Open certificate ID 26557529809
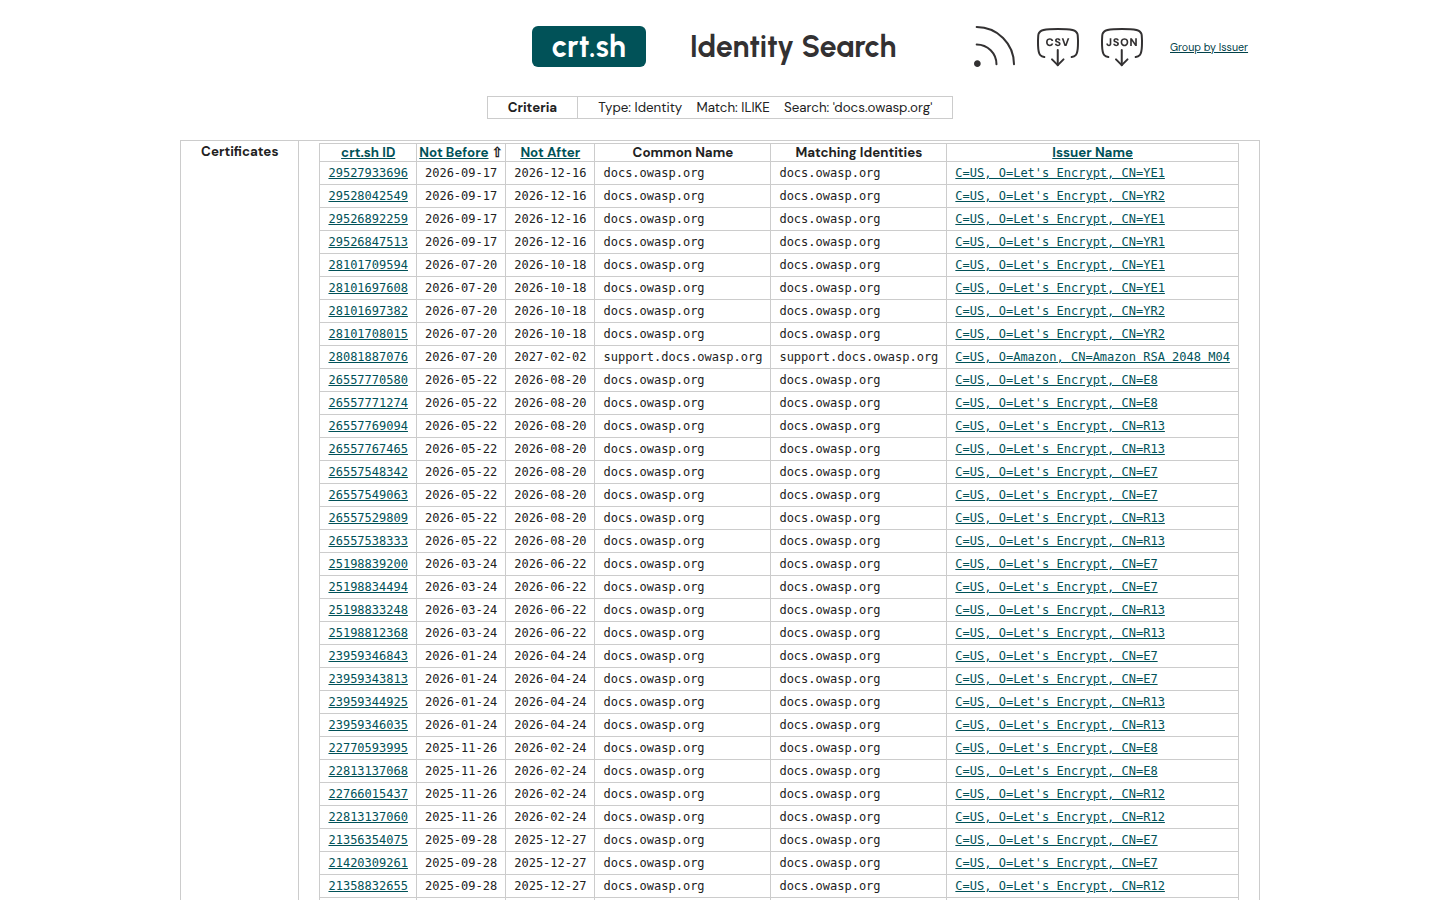Screen dimensions: 1440x900 pyautogui.click(x=368, y=518)
